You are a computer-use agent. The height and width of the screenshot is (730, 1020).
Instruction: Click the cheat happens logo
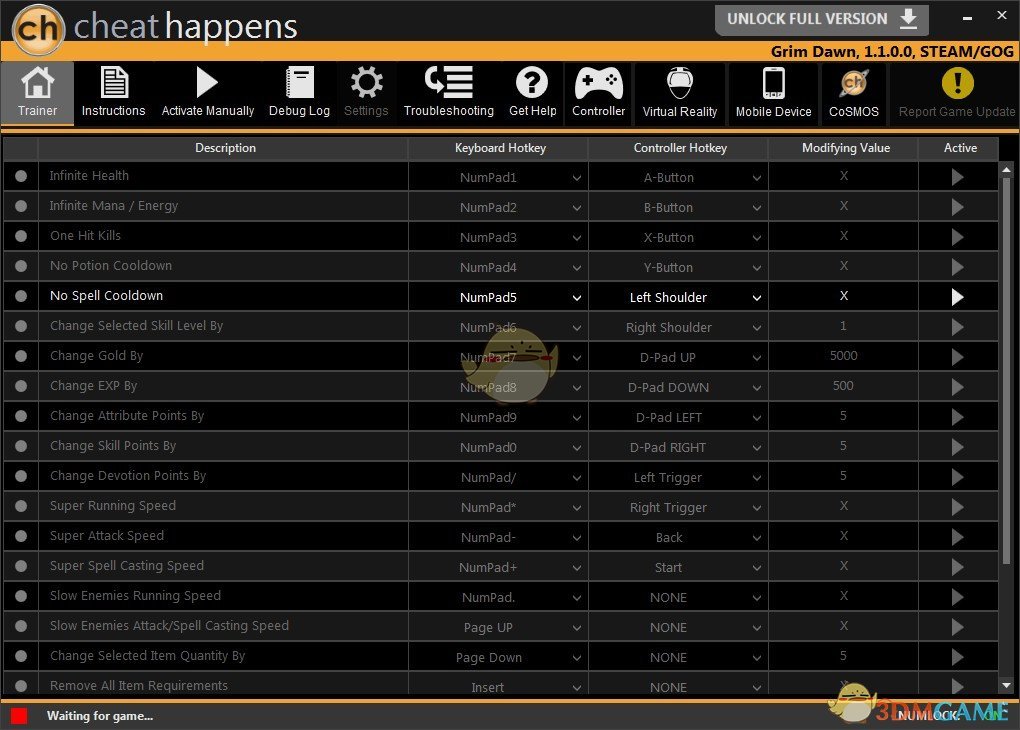click(x=155, y=27)
